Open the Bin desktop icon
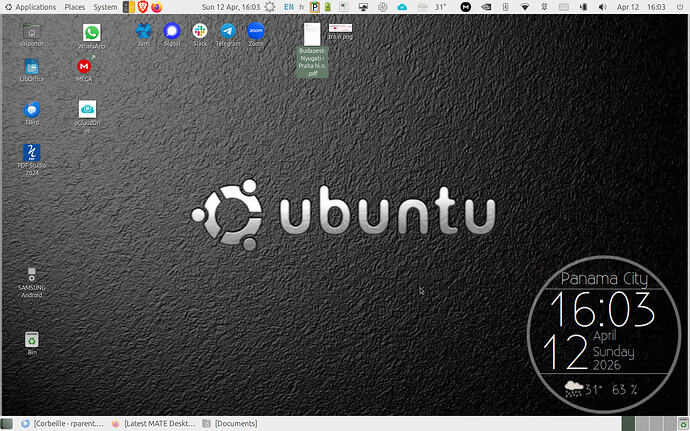Image resolution: width=690 pixels, height=431 pixels. 32,343
